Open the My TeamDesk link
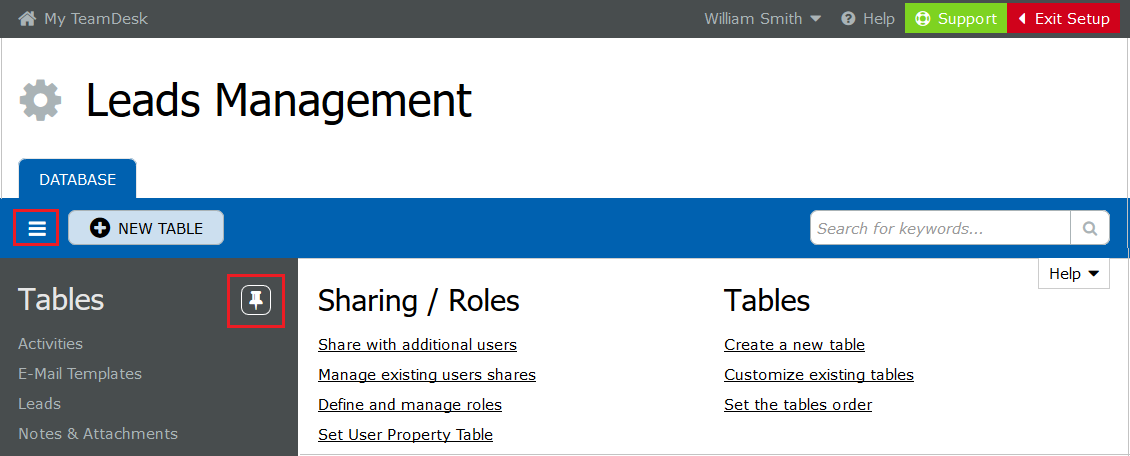 tap(96, 19)
